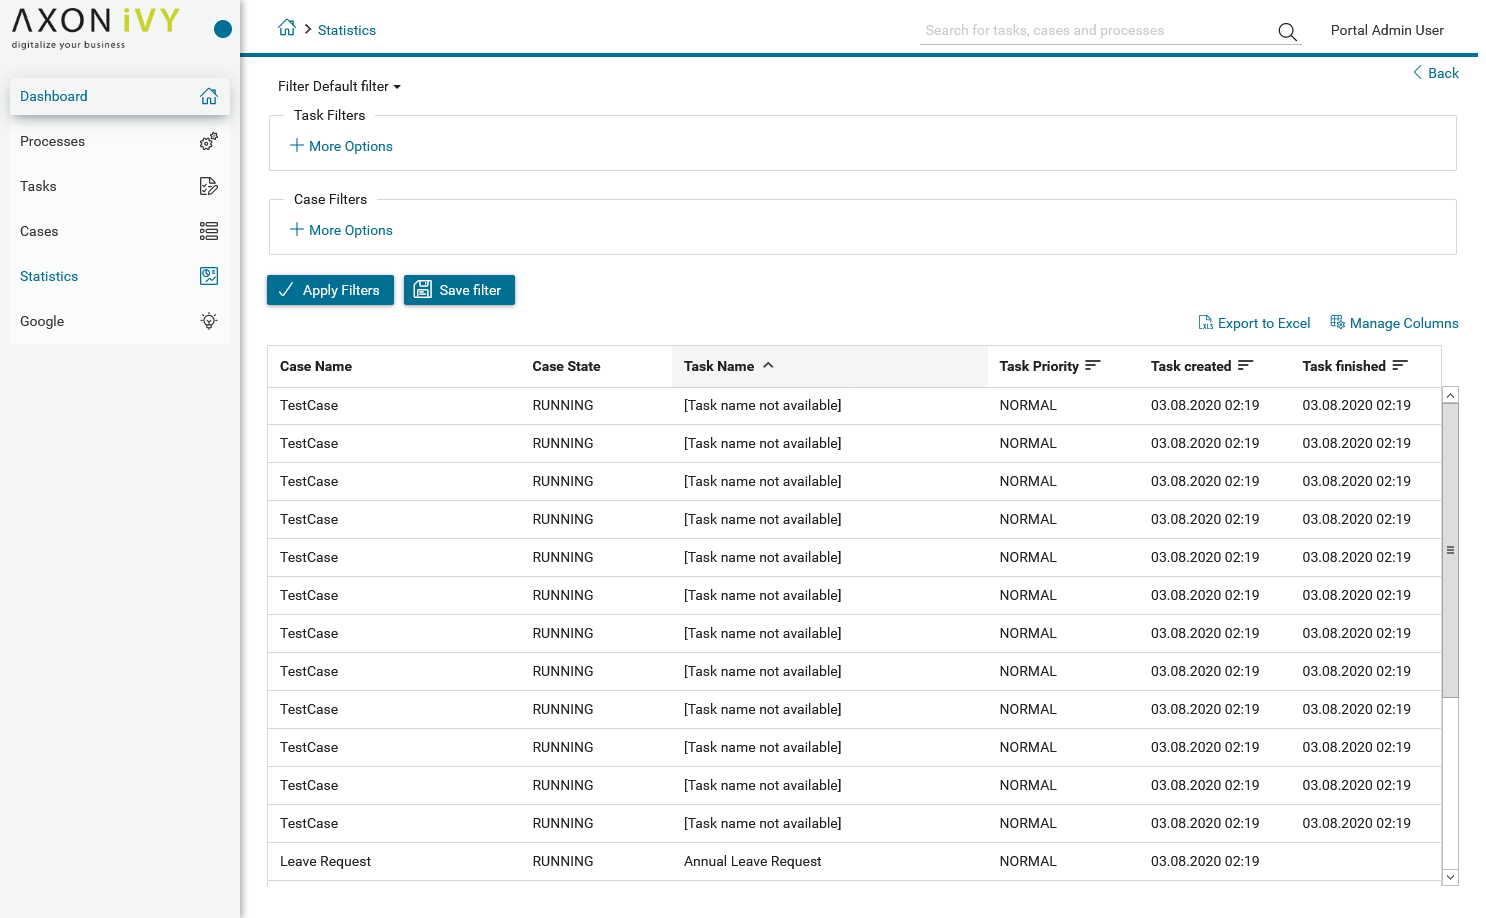Click the Task finished column header text

click(1344, 366)
